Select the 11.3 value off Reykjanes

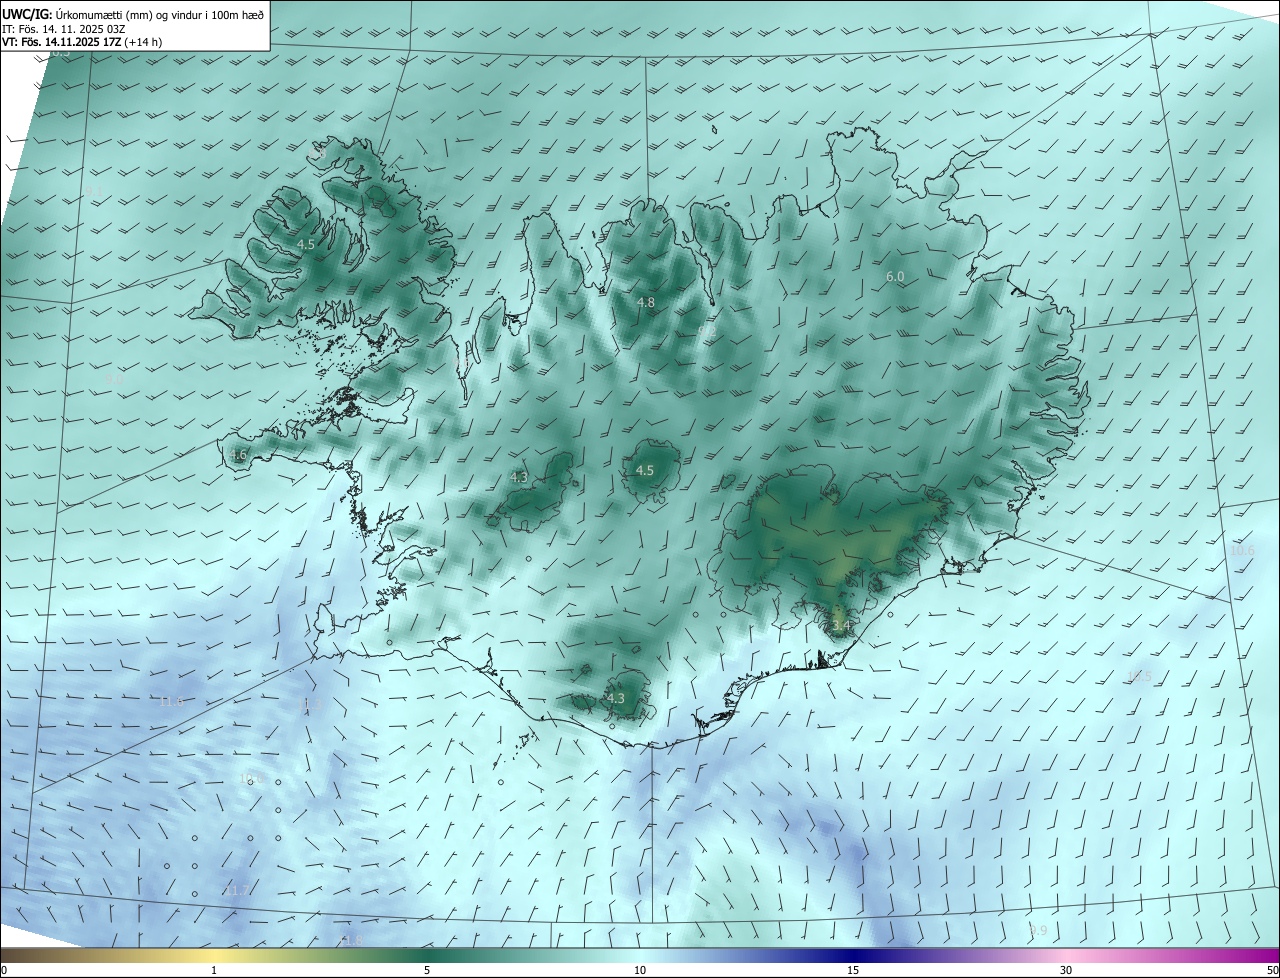click(310, 705)
